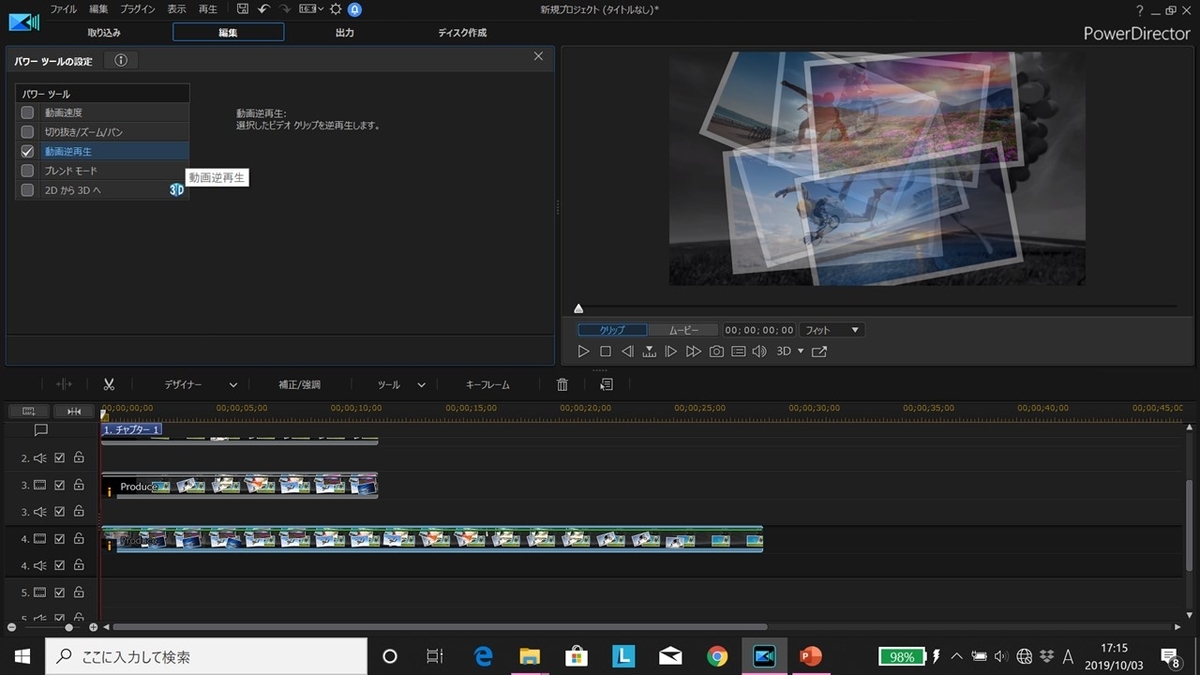Open the 3D mode dropdown arrow
The width and height of the screenshot is (1200, 675).
click(x=801, y=351)
